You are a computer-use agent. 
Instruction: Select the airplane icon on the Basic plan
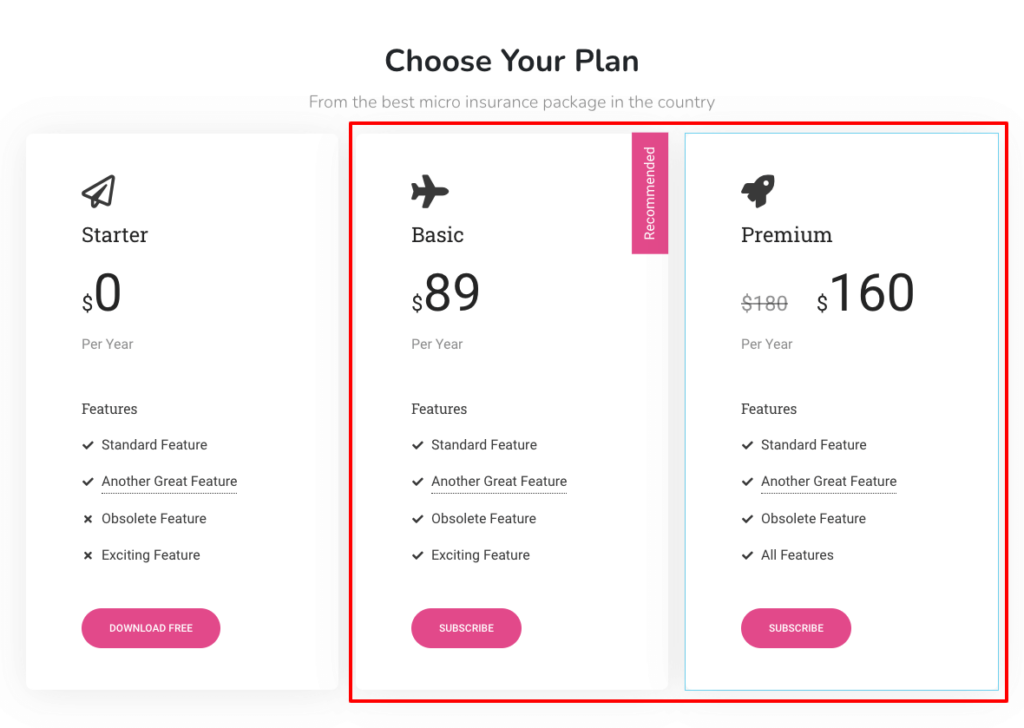[x=428, y=191]
